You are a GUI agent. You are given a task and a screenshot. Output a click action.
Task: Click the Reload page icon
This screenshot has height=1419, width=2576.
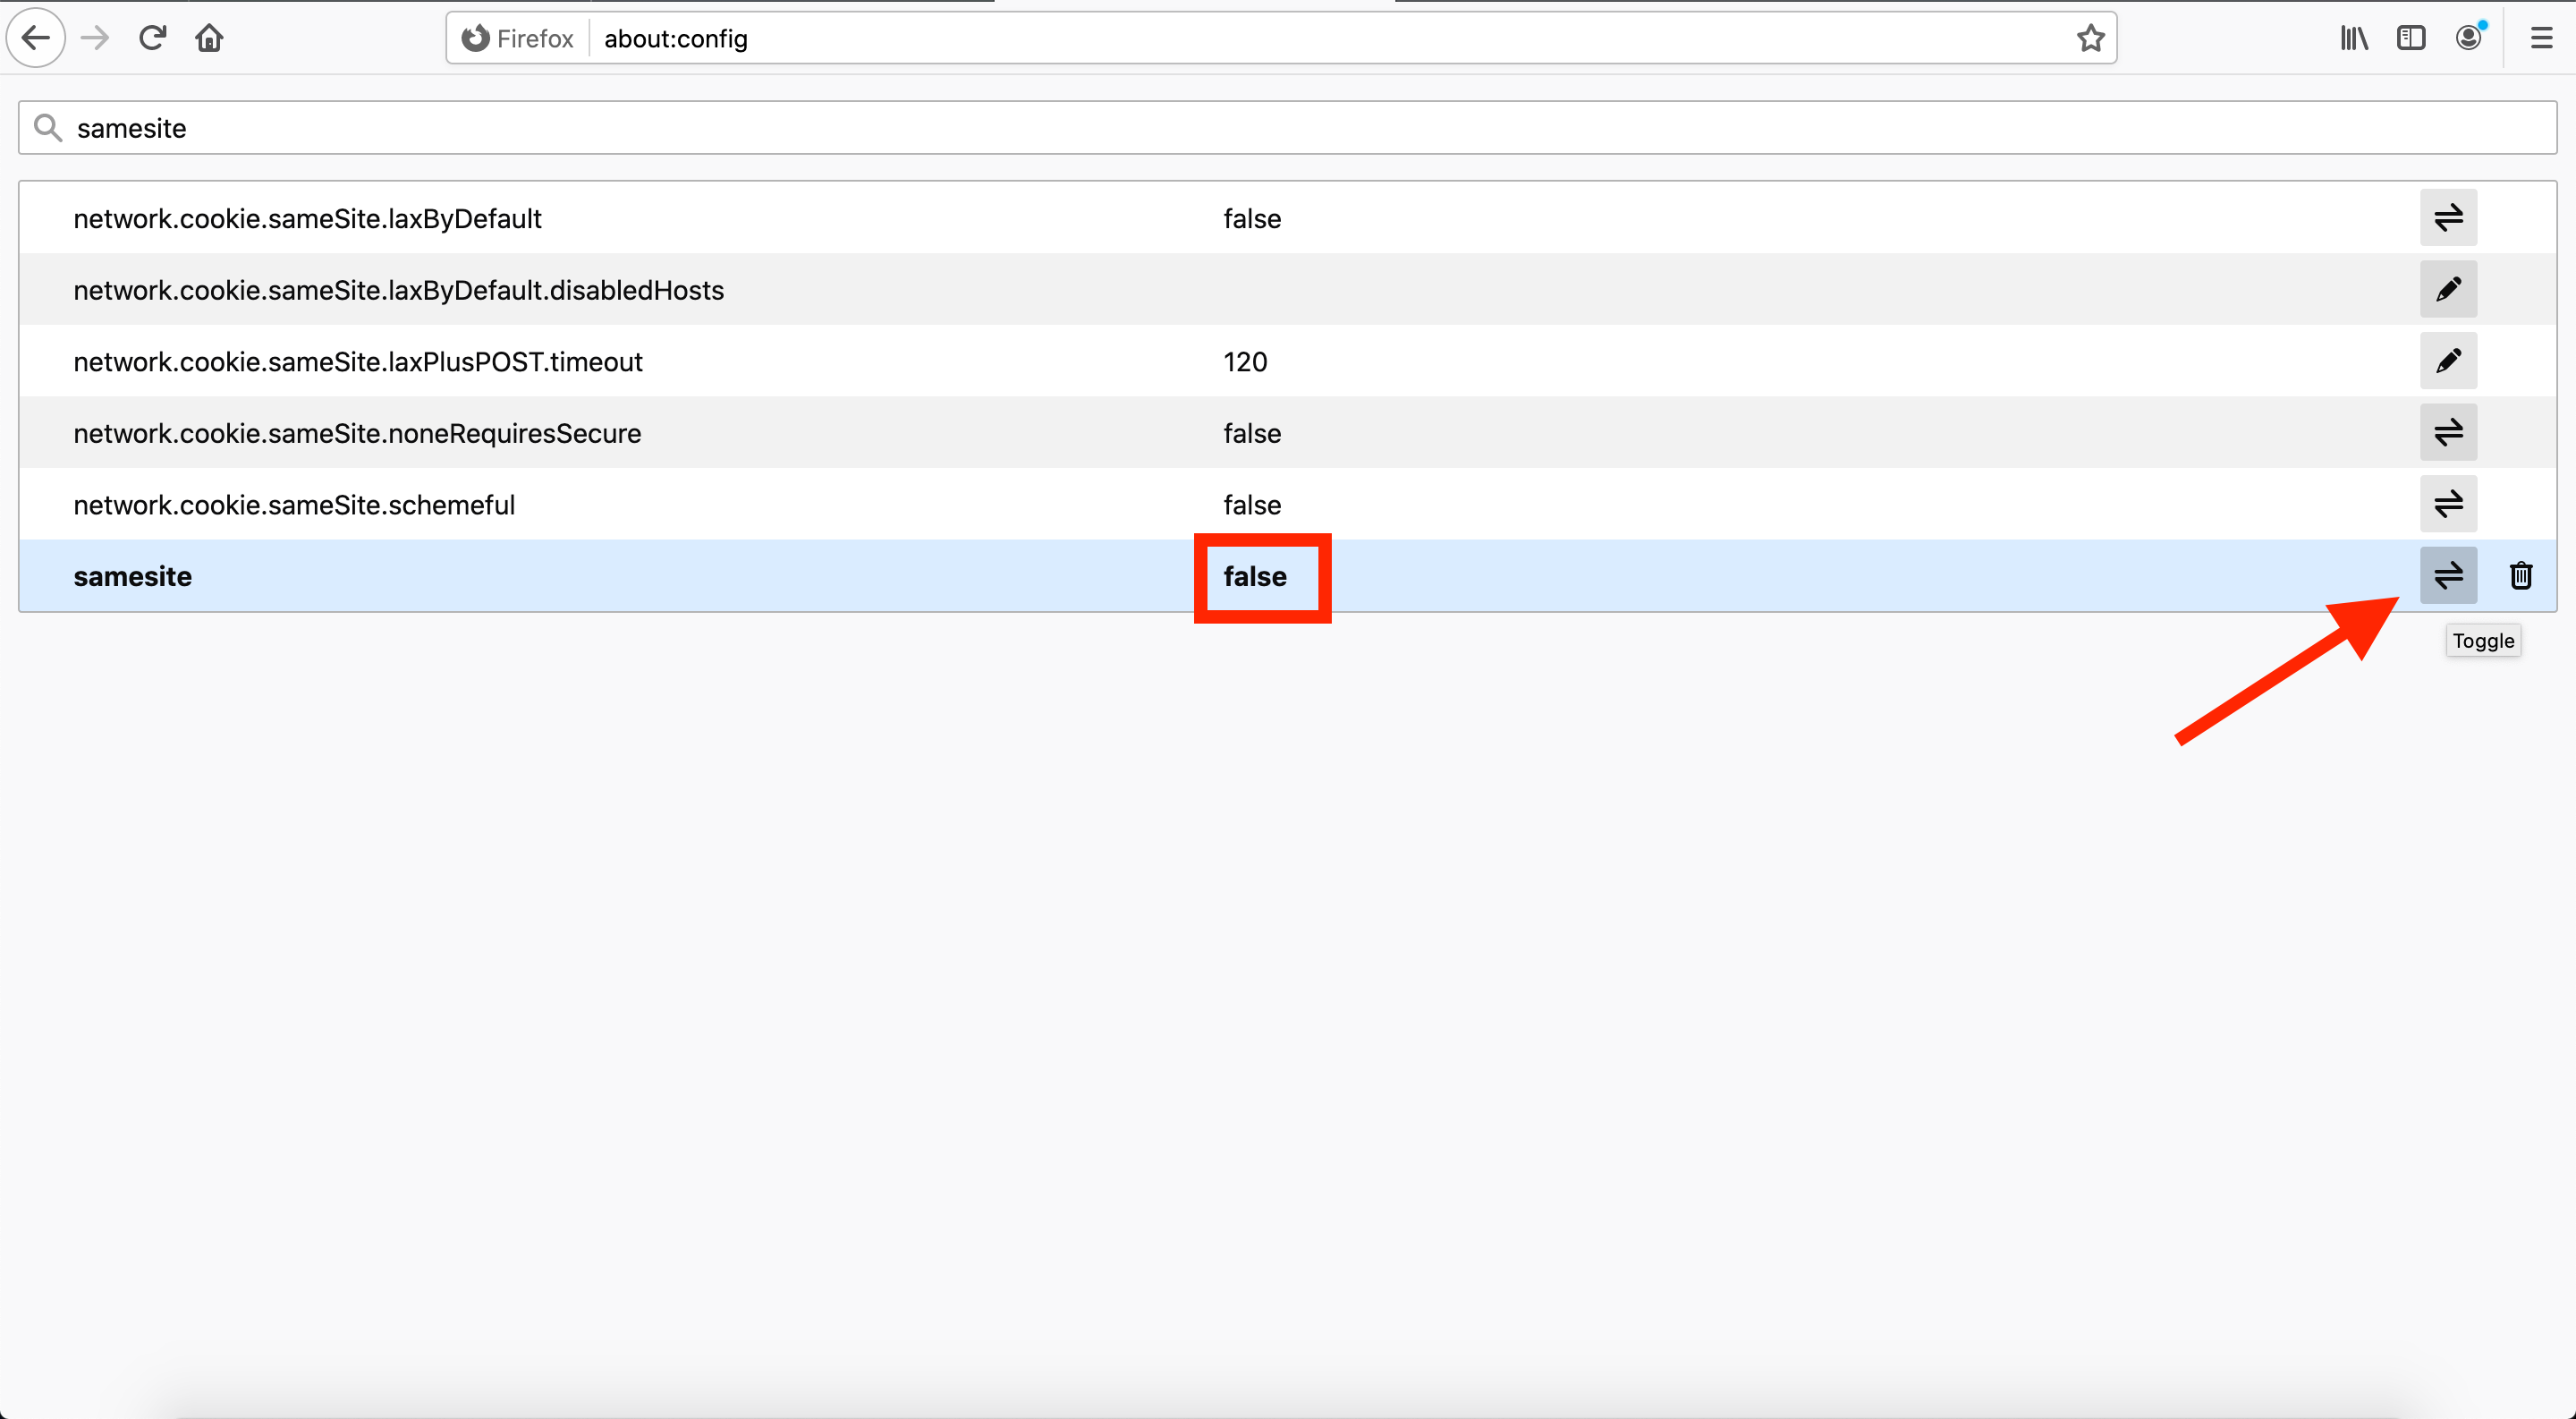(152, 38)
